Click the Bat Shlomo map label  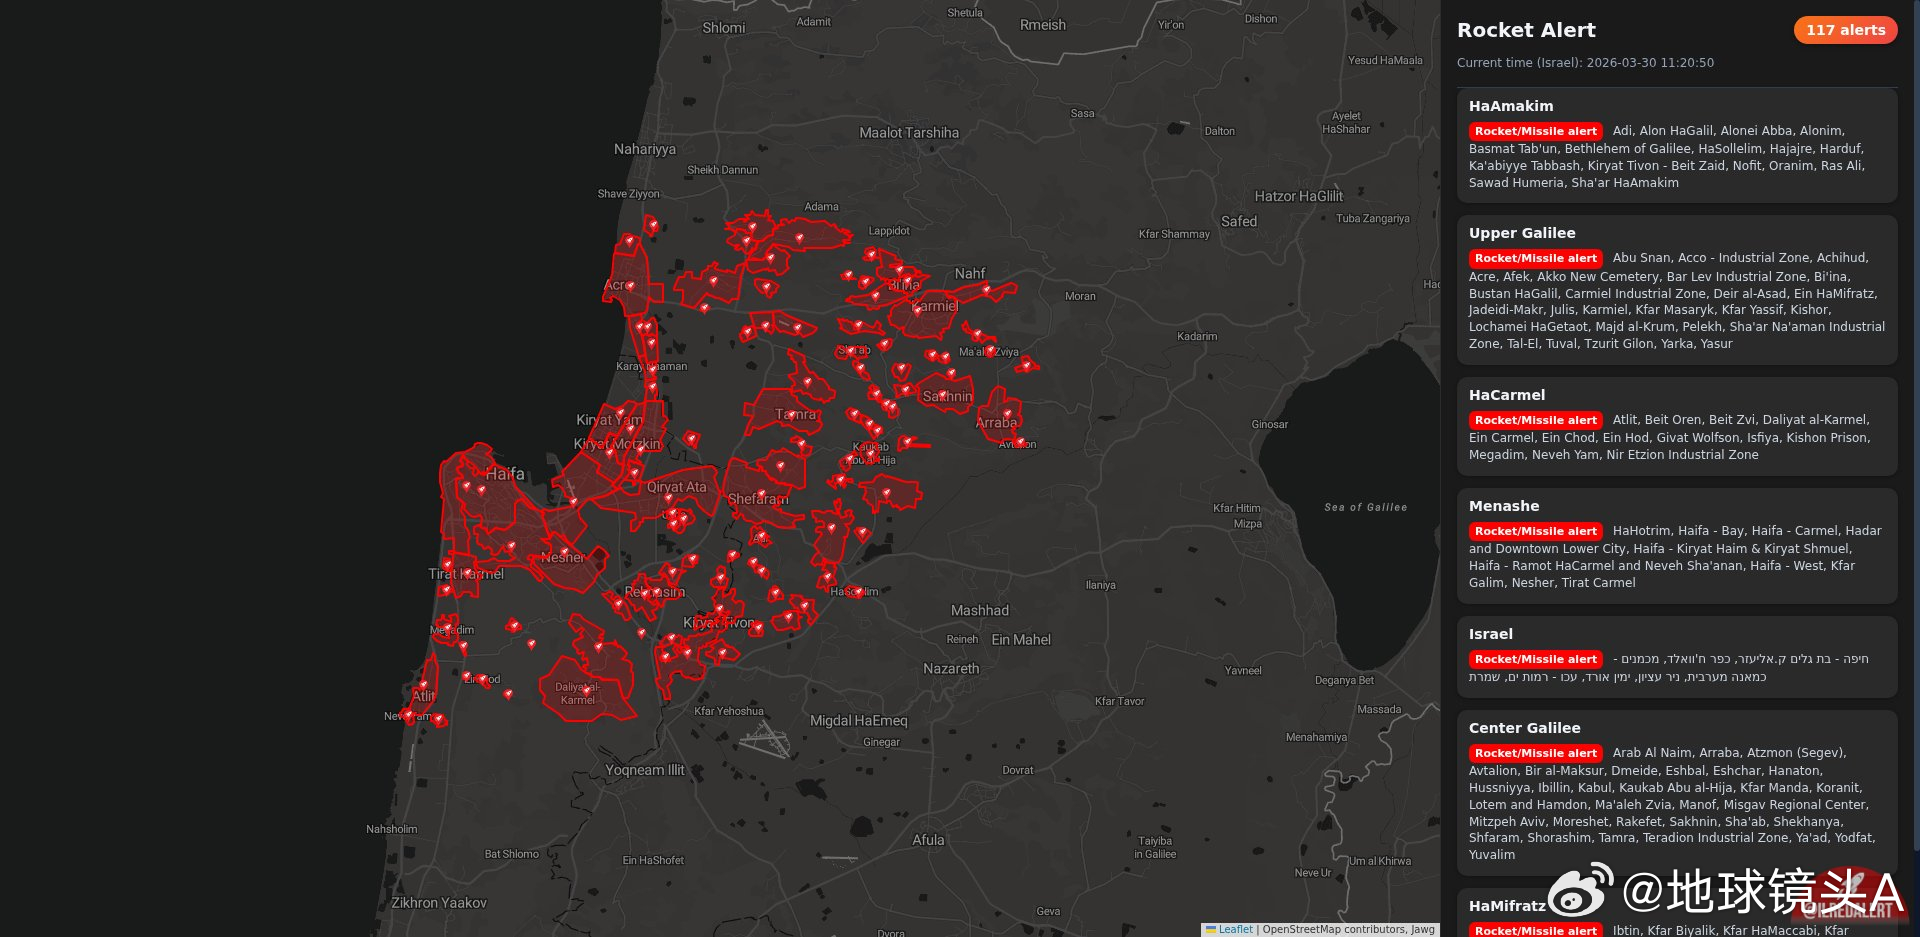coord(512,854)
